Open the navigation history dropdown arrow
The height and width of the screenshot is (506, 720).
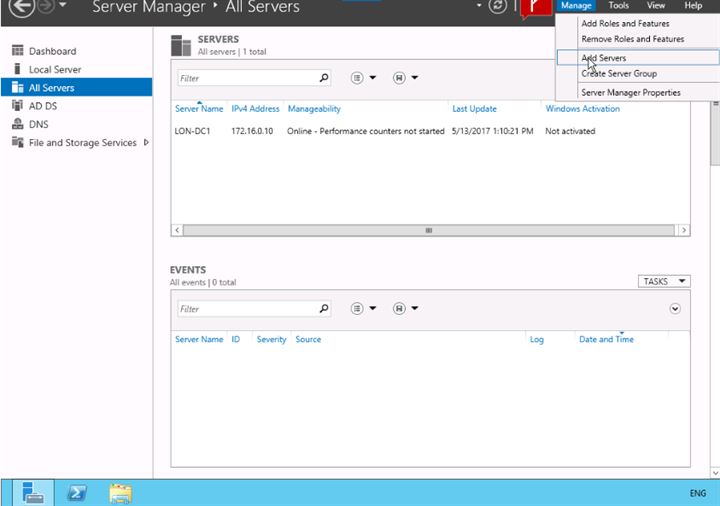tap(63, 5)
